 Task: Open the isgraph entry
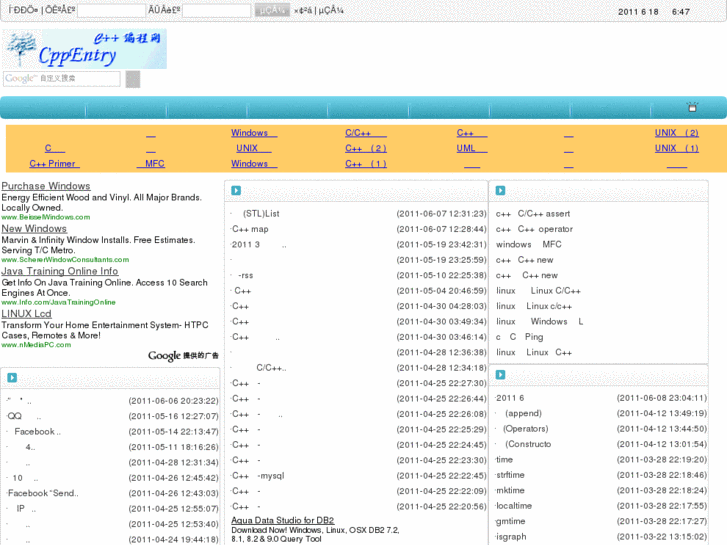511,536
